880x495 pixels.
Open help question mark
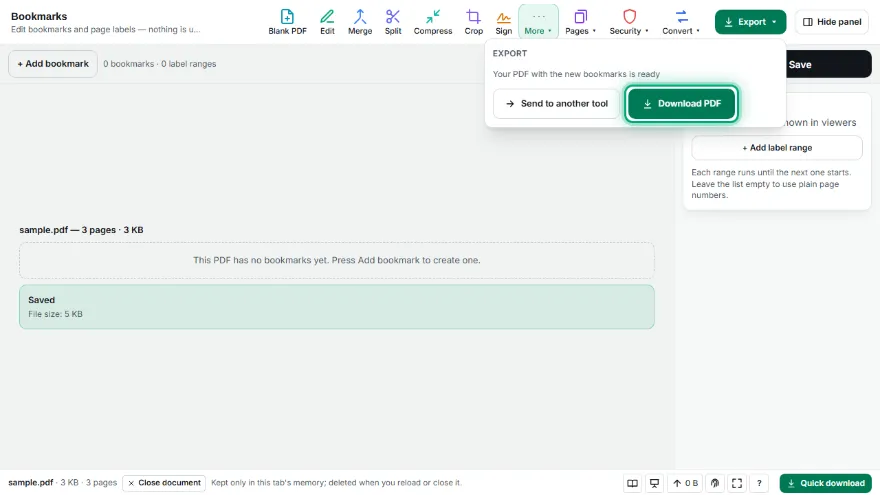click(759, 483)
